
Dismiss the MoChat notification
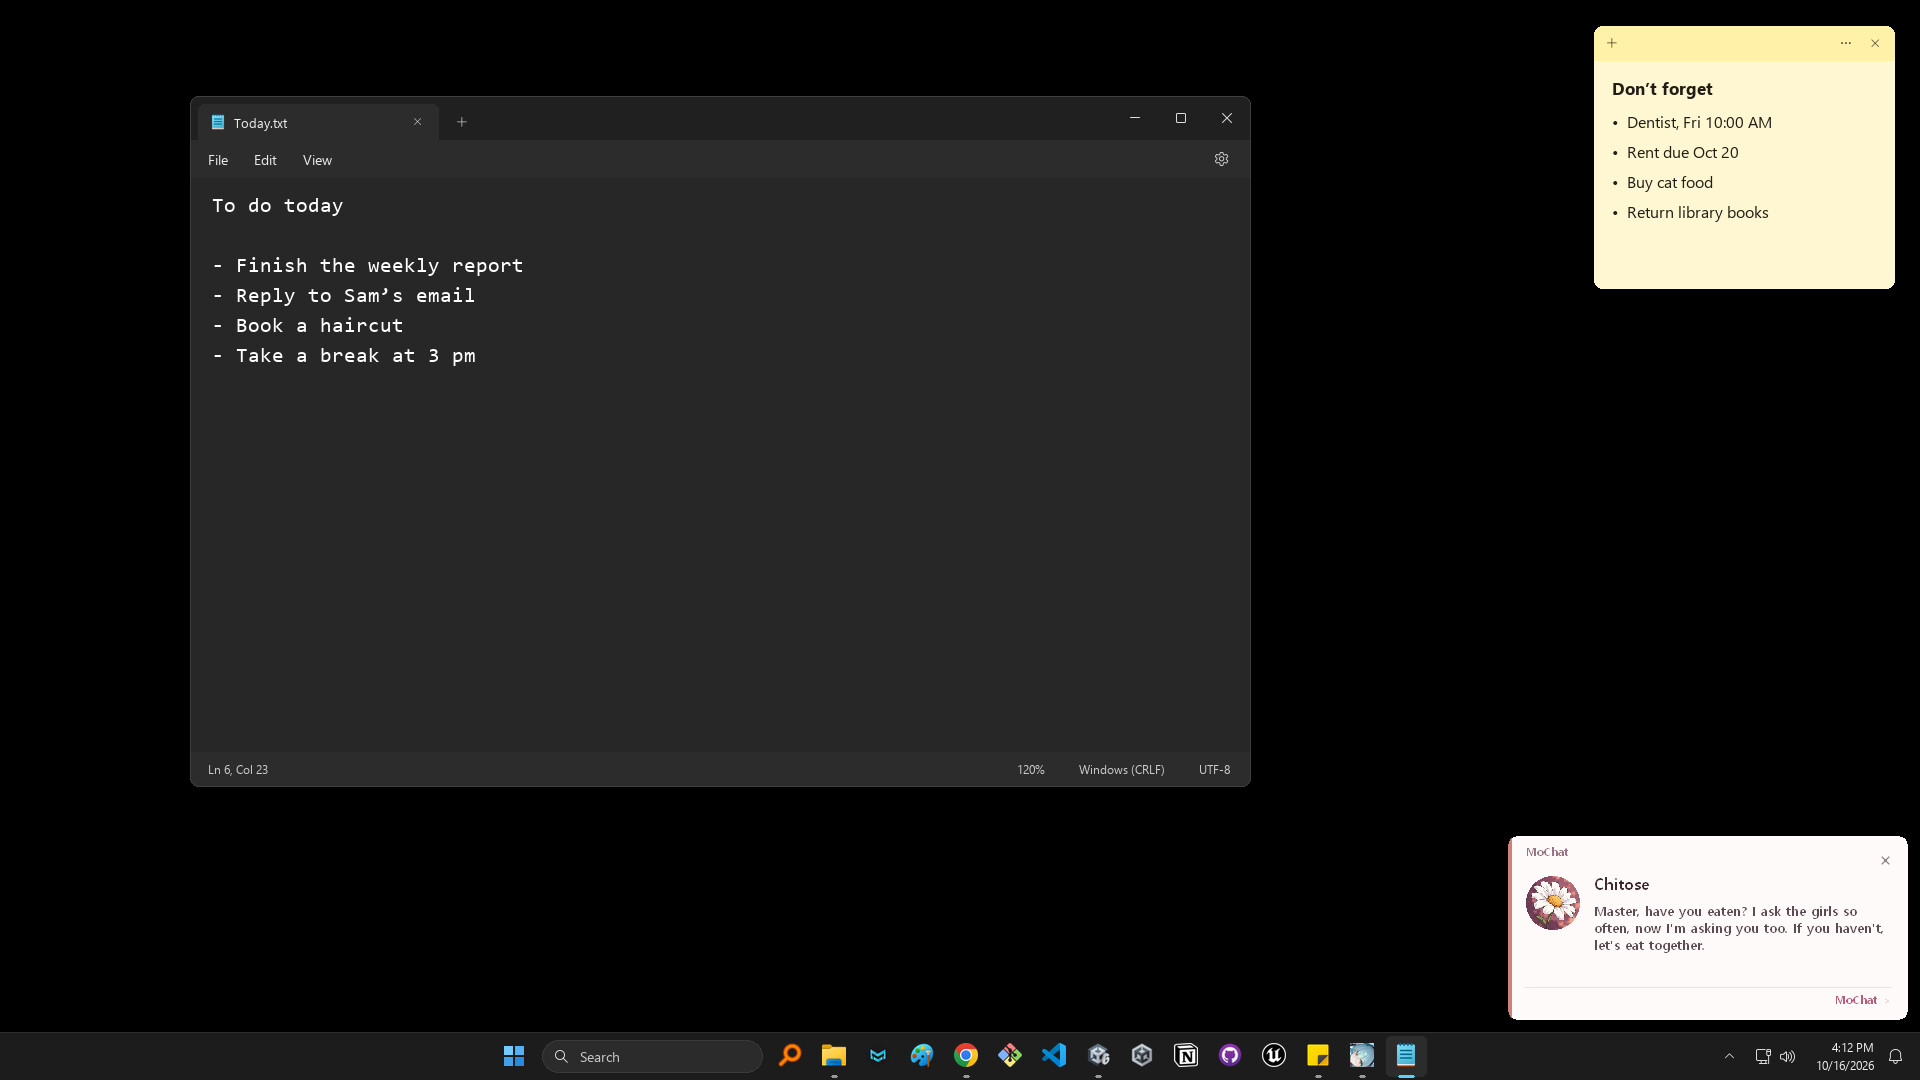coord(1885,861)
